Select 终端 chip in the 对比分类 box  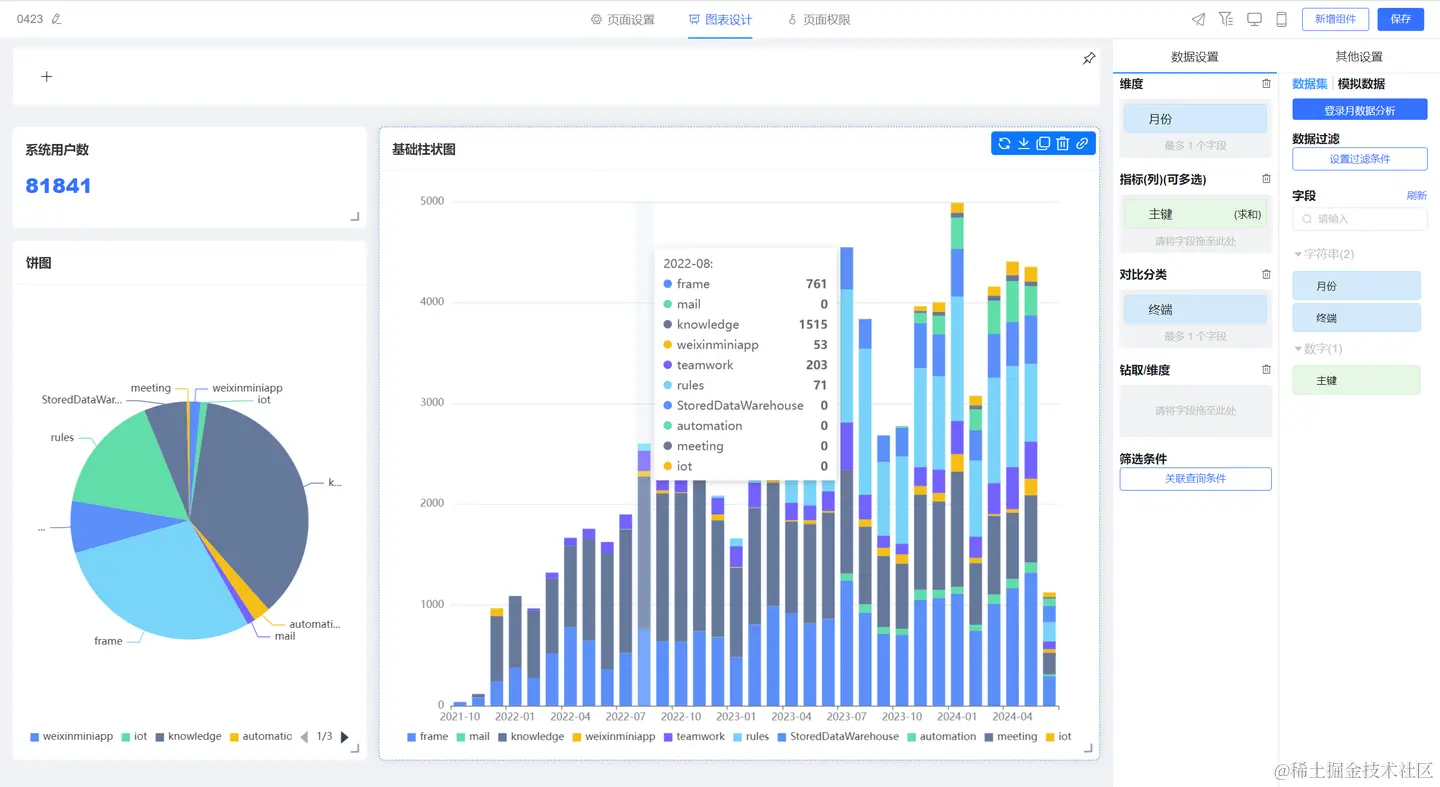tap(1195, 310)
